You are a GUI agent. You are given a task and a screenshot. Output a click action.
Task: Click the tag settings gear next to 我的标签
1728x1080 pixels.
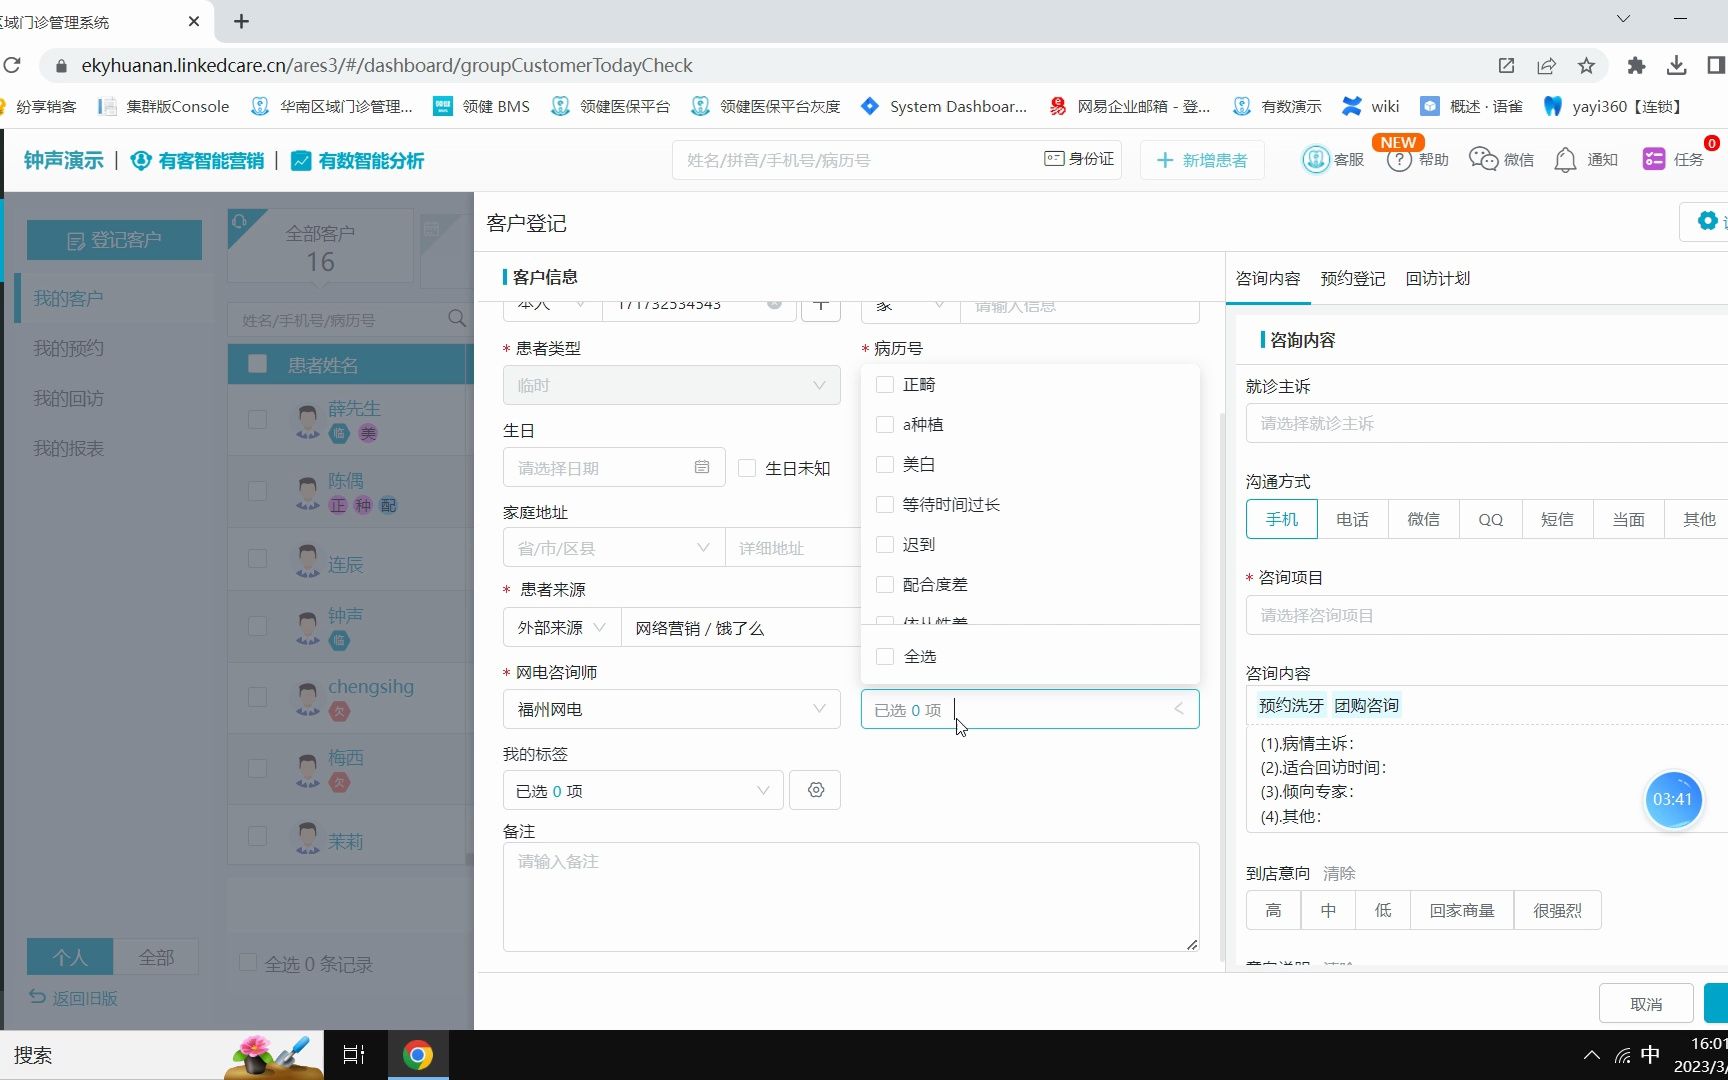tap(815, 790)
